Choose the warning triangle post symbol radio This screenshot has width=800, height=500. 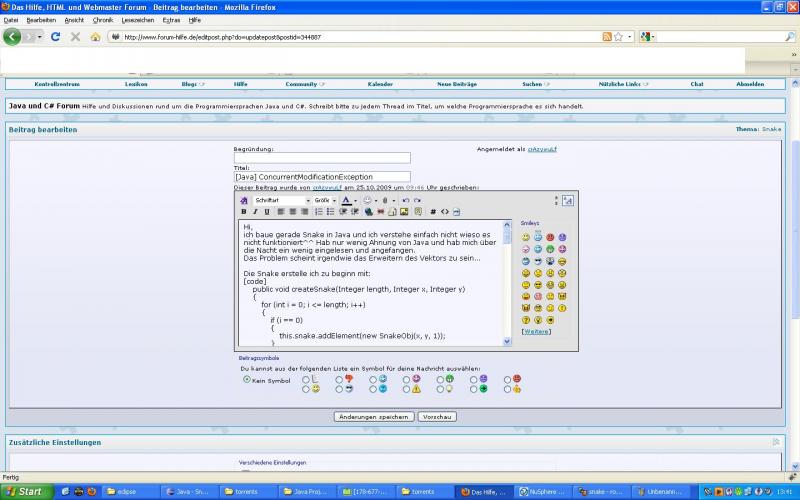(x=407, y=389)
